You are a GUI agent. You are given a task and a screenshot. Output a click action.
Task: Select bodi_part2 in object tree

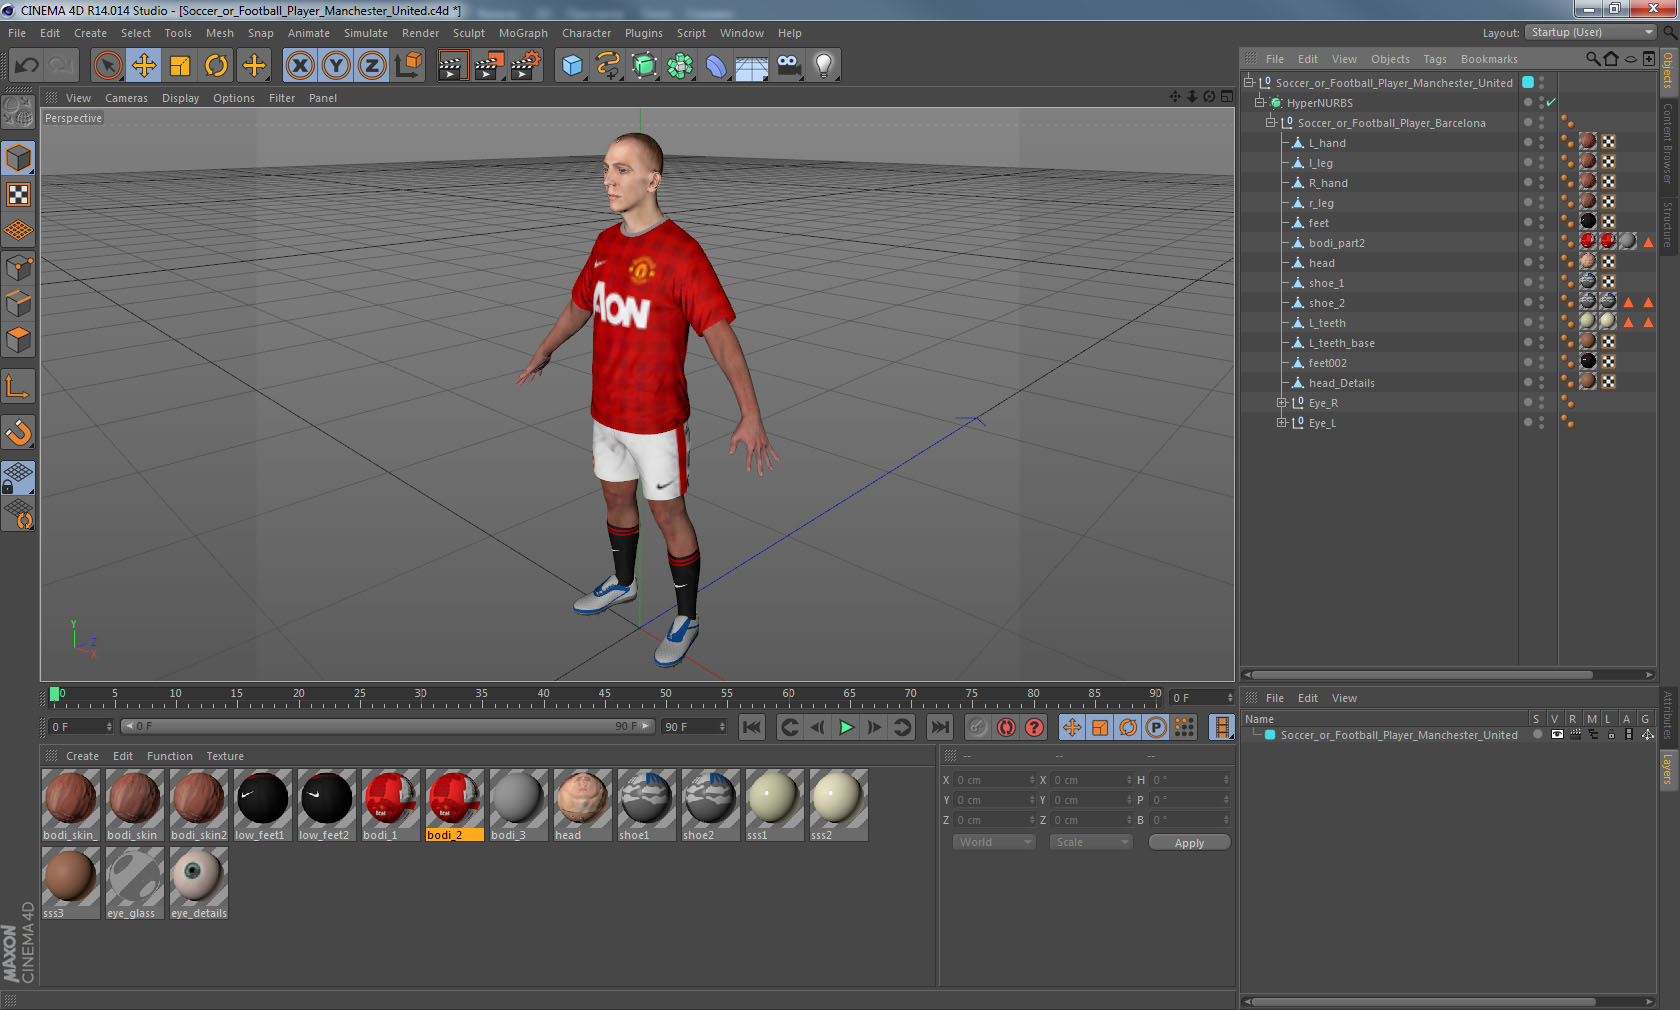tap(1336, 243)
